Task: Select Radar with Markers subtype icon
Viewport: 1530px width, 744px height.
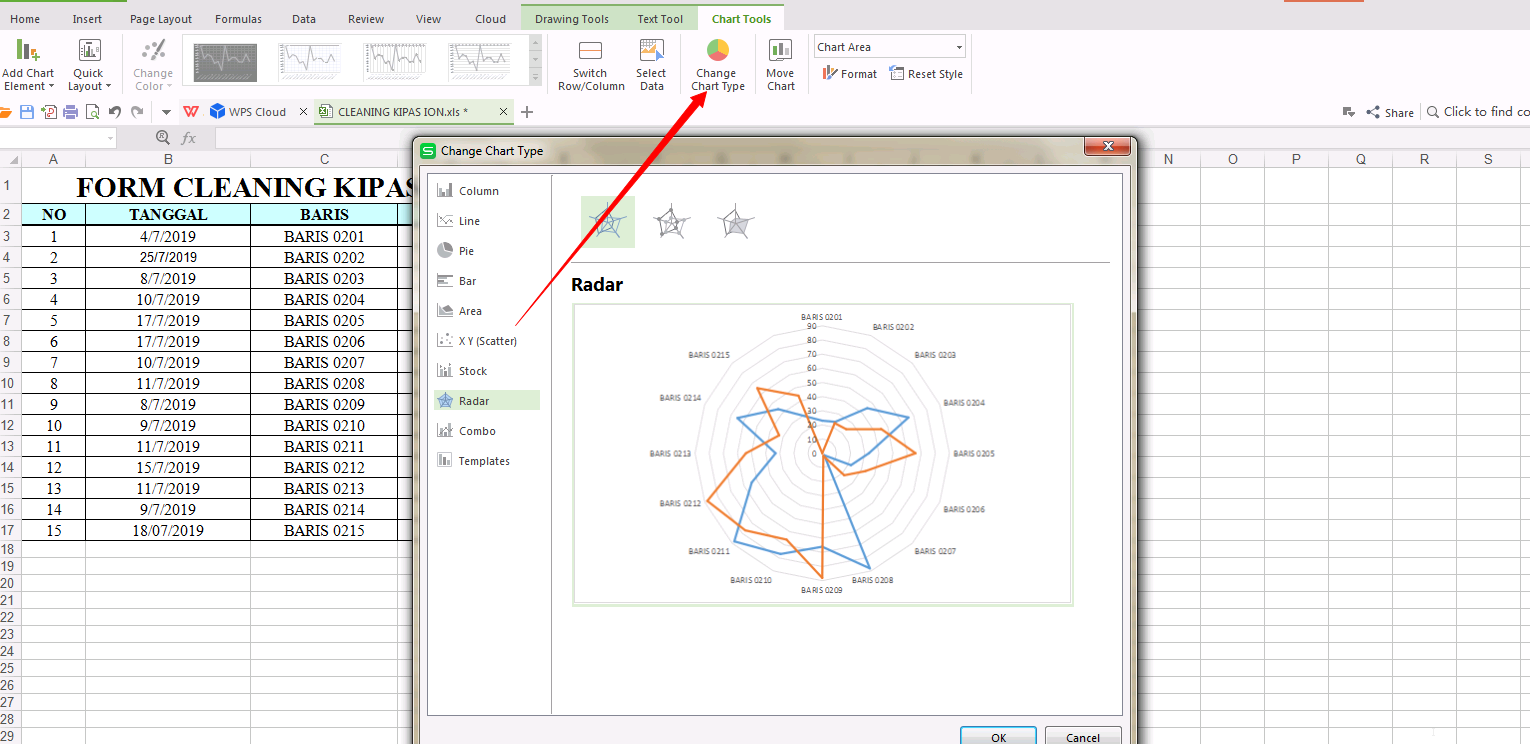Action: (x=671, y=222)
